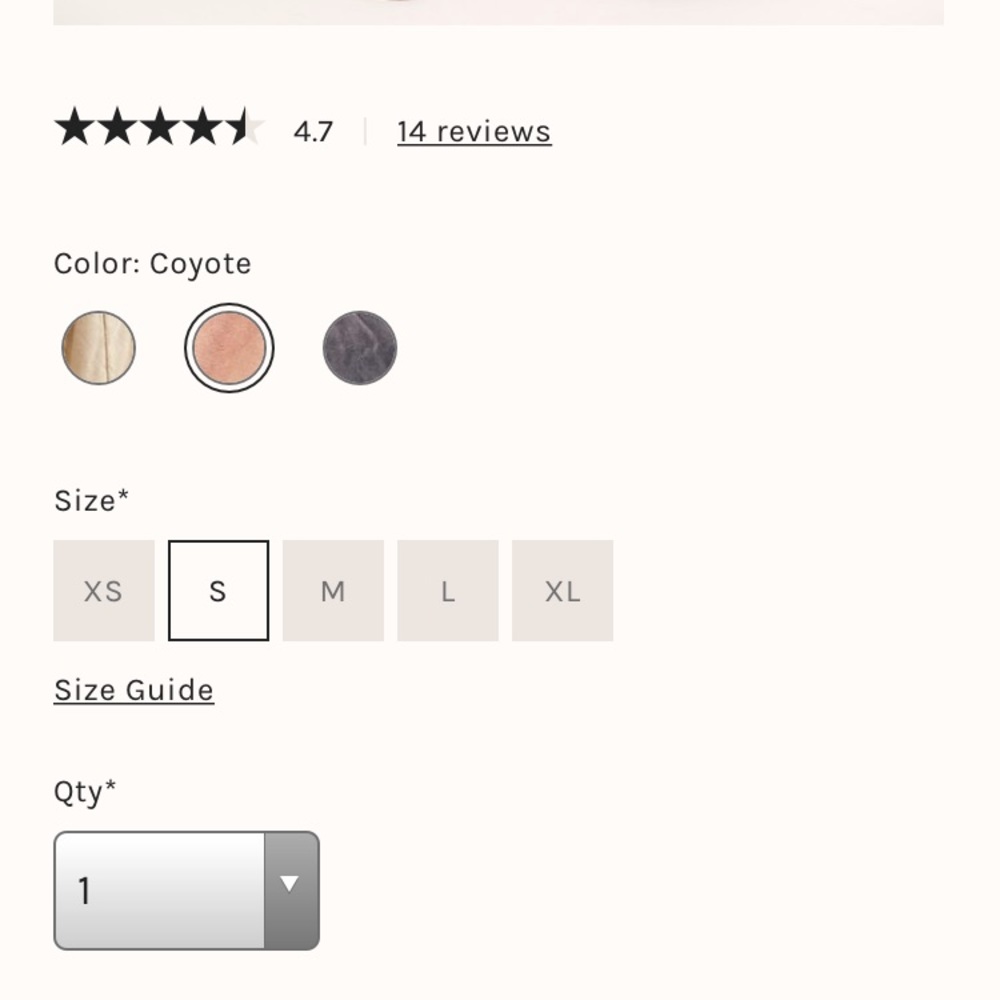The height and width of the screenshot is (1000, 1000).
Task: Click the Qty* label
Action: [x=83, y=790]
